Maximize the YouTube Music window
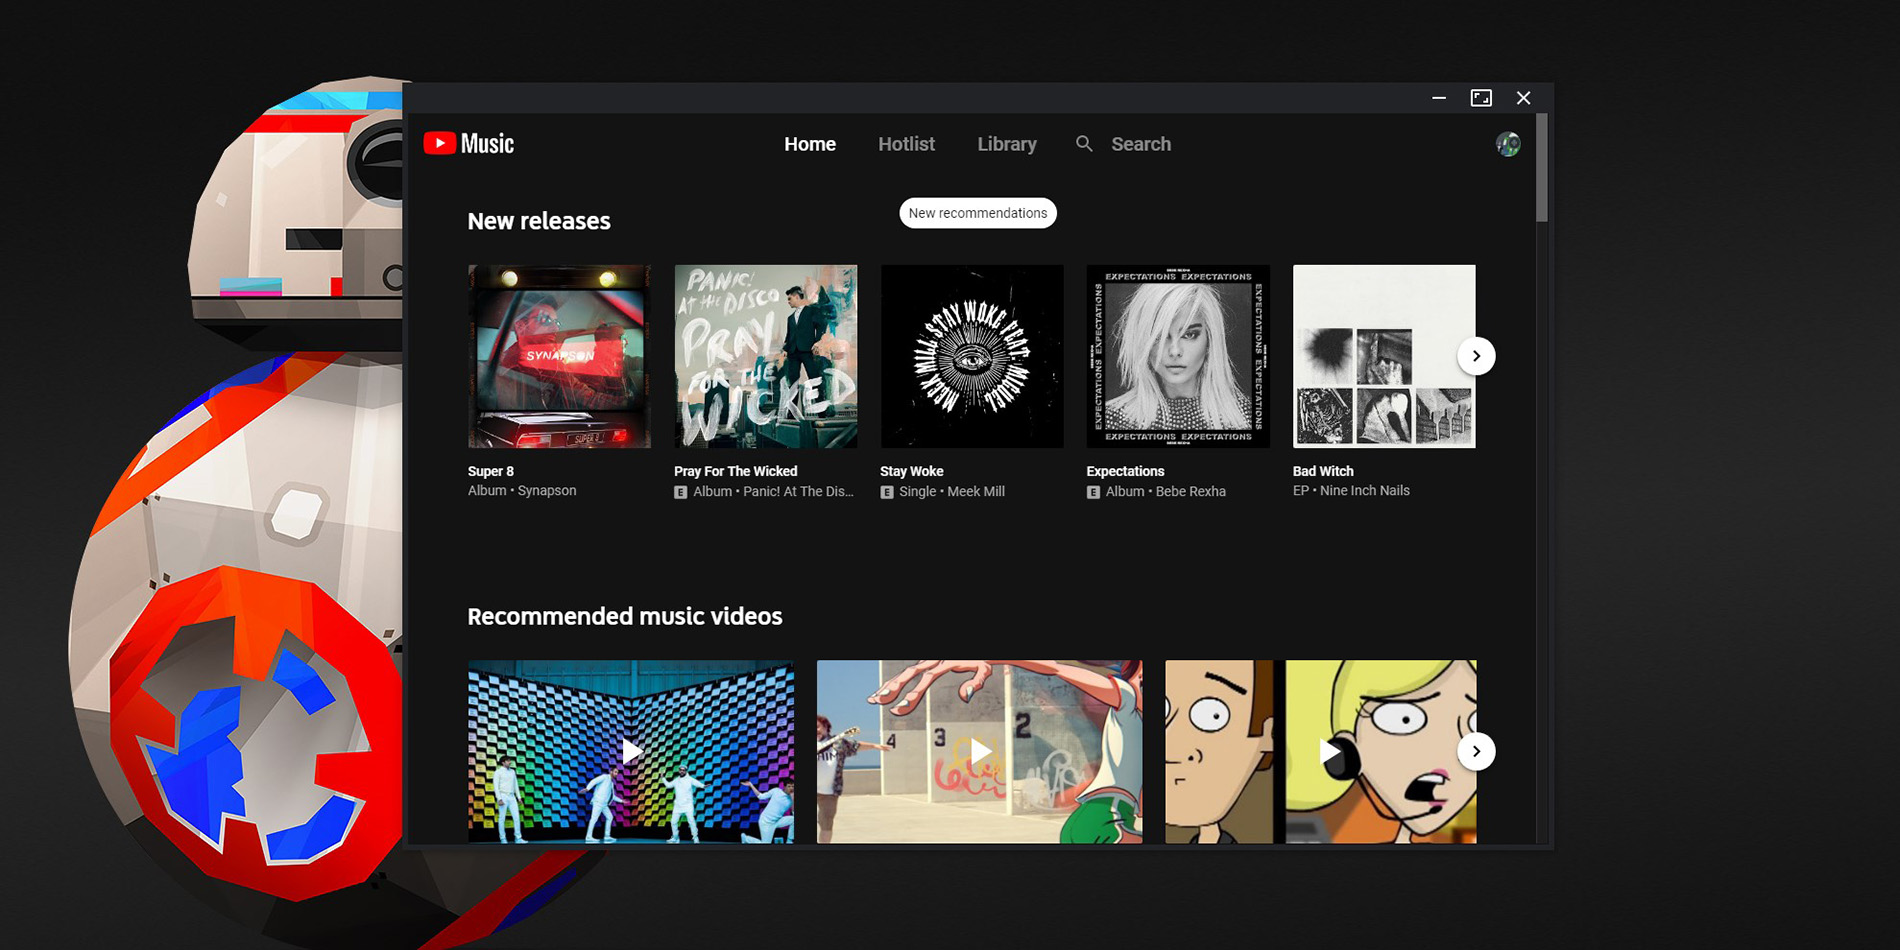Viewport: 1900px width, 950px height. pyautogui.click(x=1481, y=98)
